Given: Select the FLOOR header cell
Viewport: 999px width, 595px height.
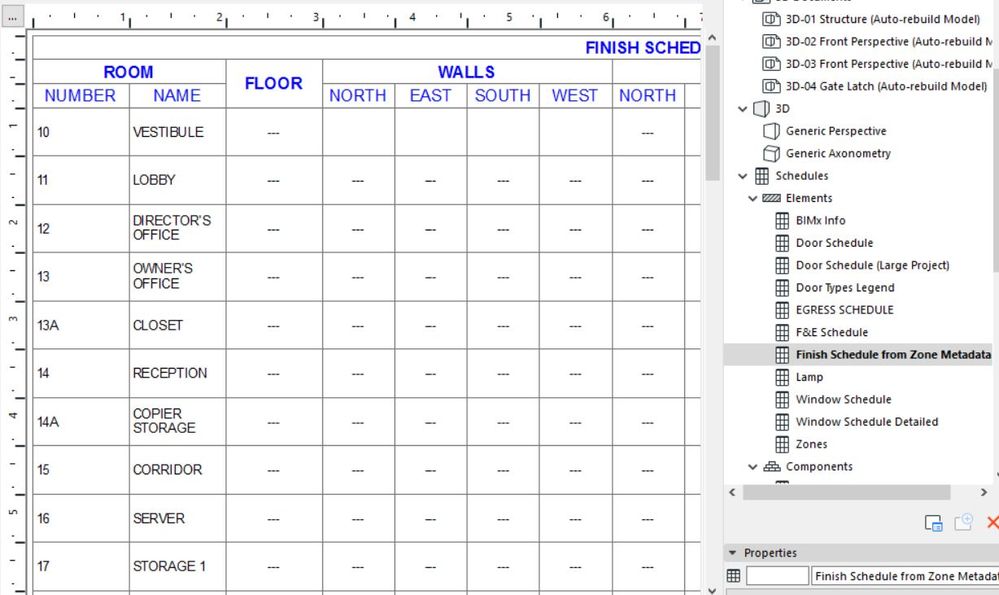Looking at the screenshot, I should coord(274,83).
